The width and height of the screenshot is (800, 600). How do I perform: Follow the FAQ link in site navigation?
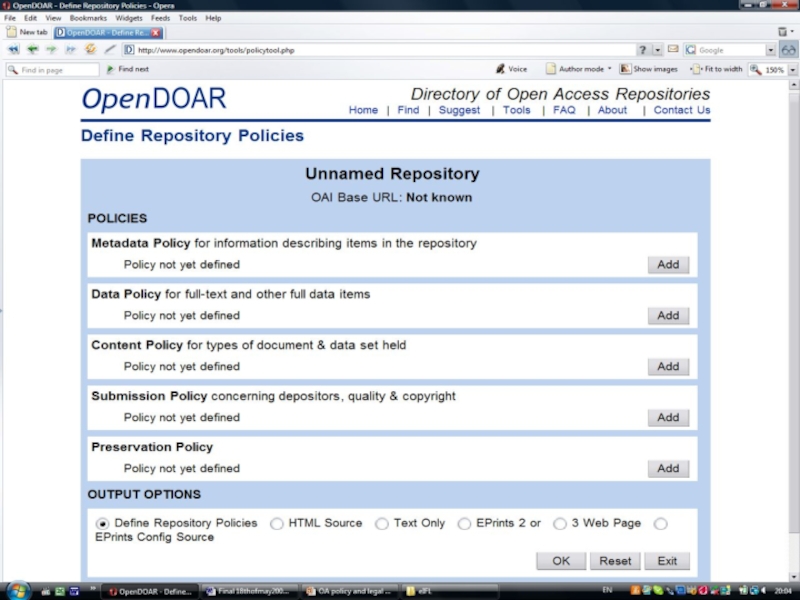click(564, 110)
